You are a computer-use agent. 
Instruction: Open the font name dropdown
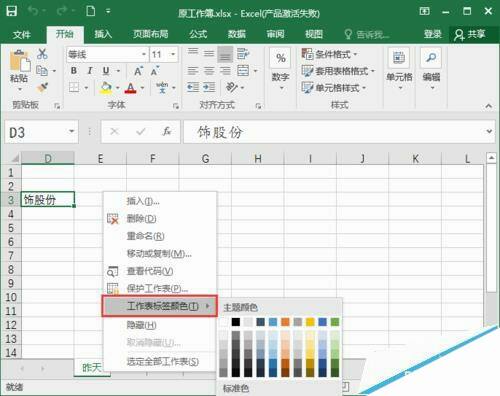pyautogui.click(x=144, y=54)
